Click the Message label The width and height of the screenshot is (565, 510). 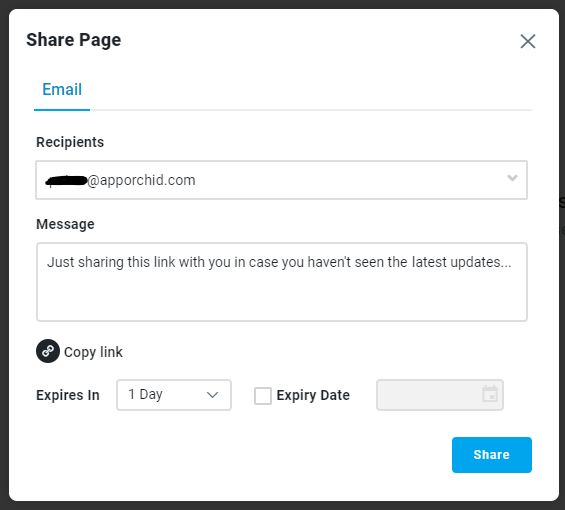[65, 224]
